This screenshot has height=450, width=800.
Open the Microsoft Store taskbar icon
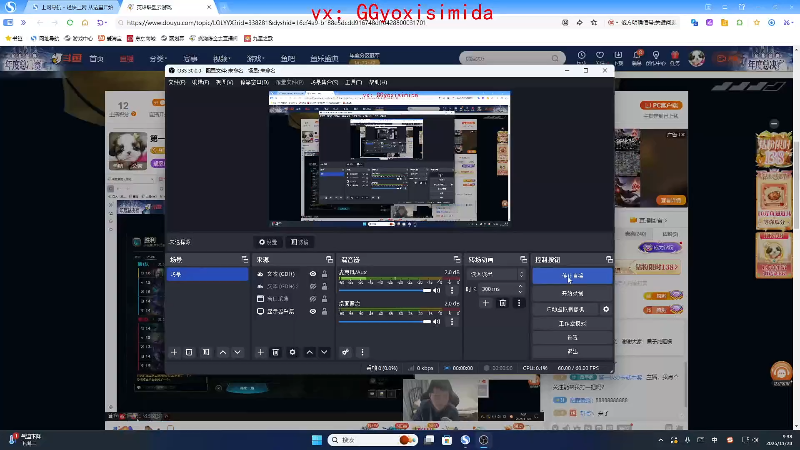[447, 440]
